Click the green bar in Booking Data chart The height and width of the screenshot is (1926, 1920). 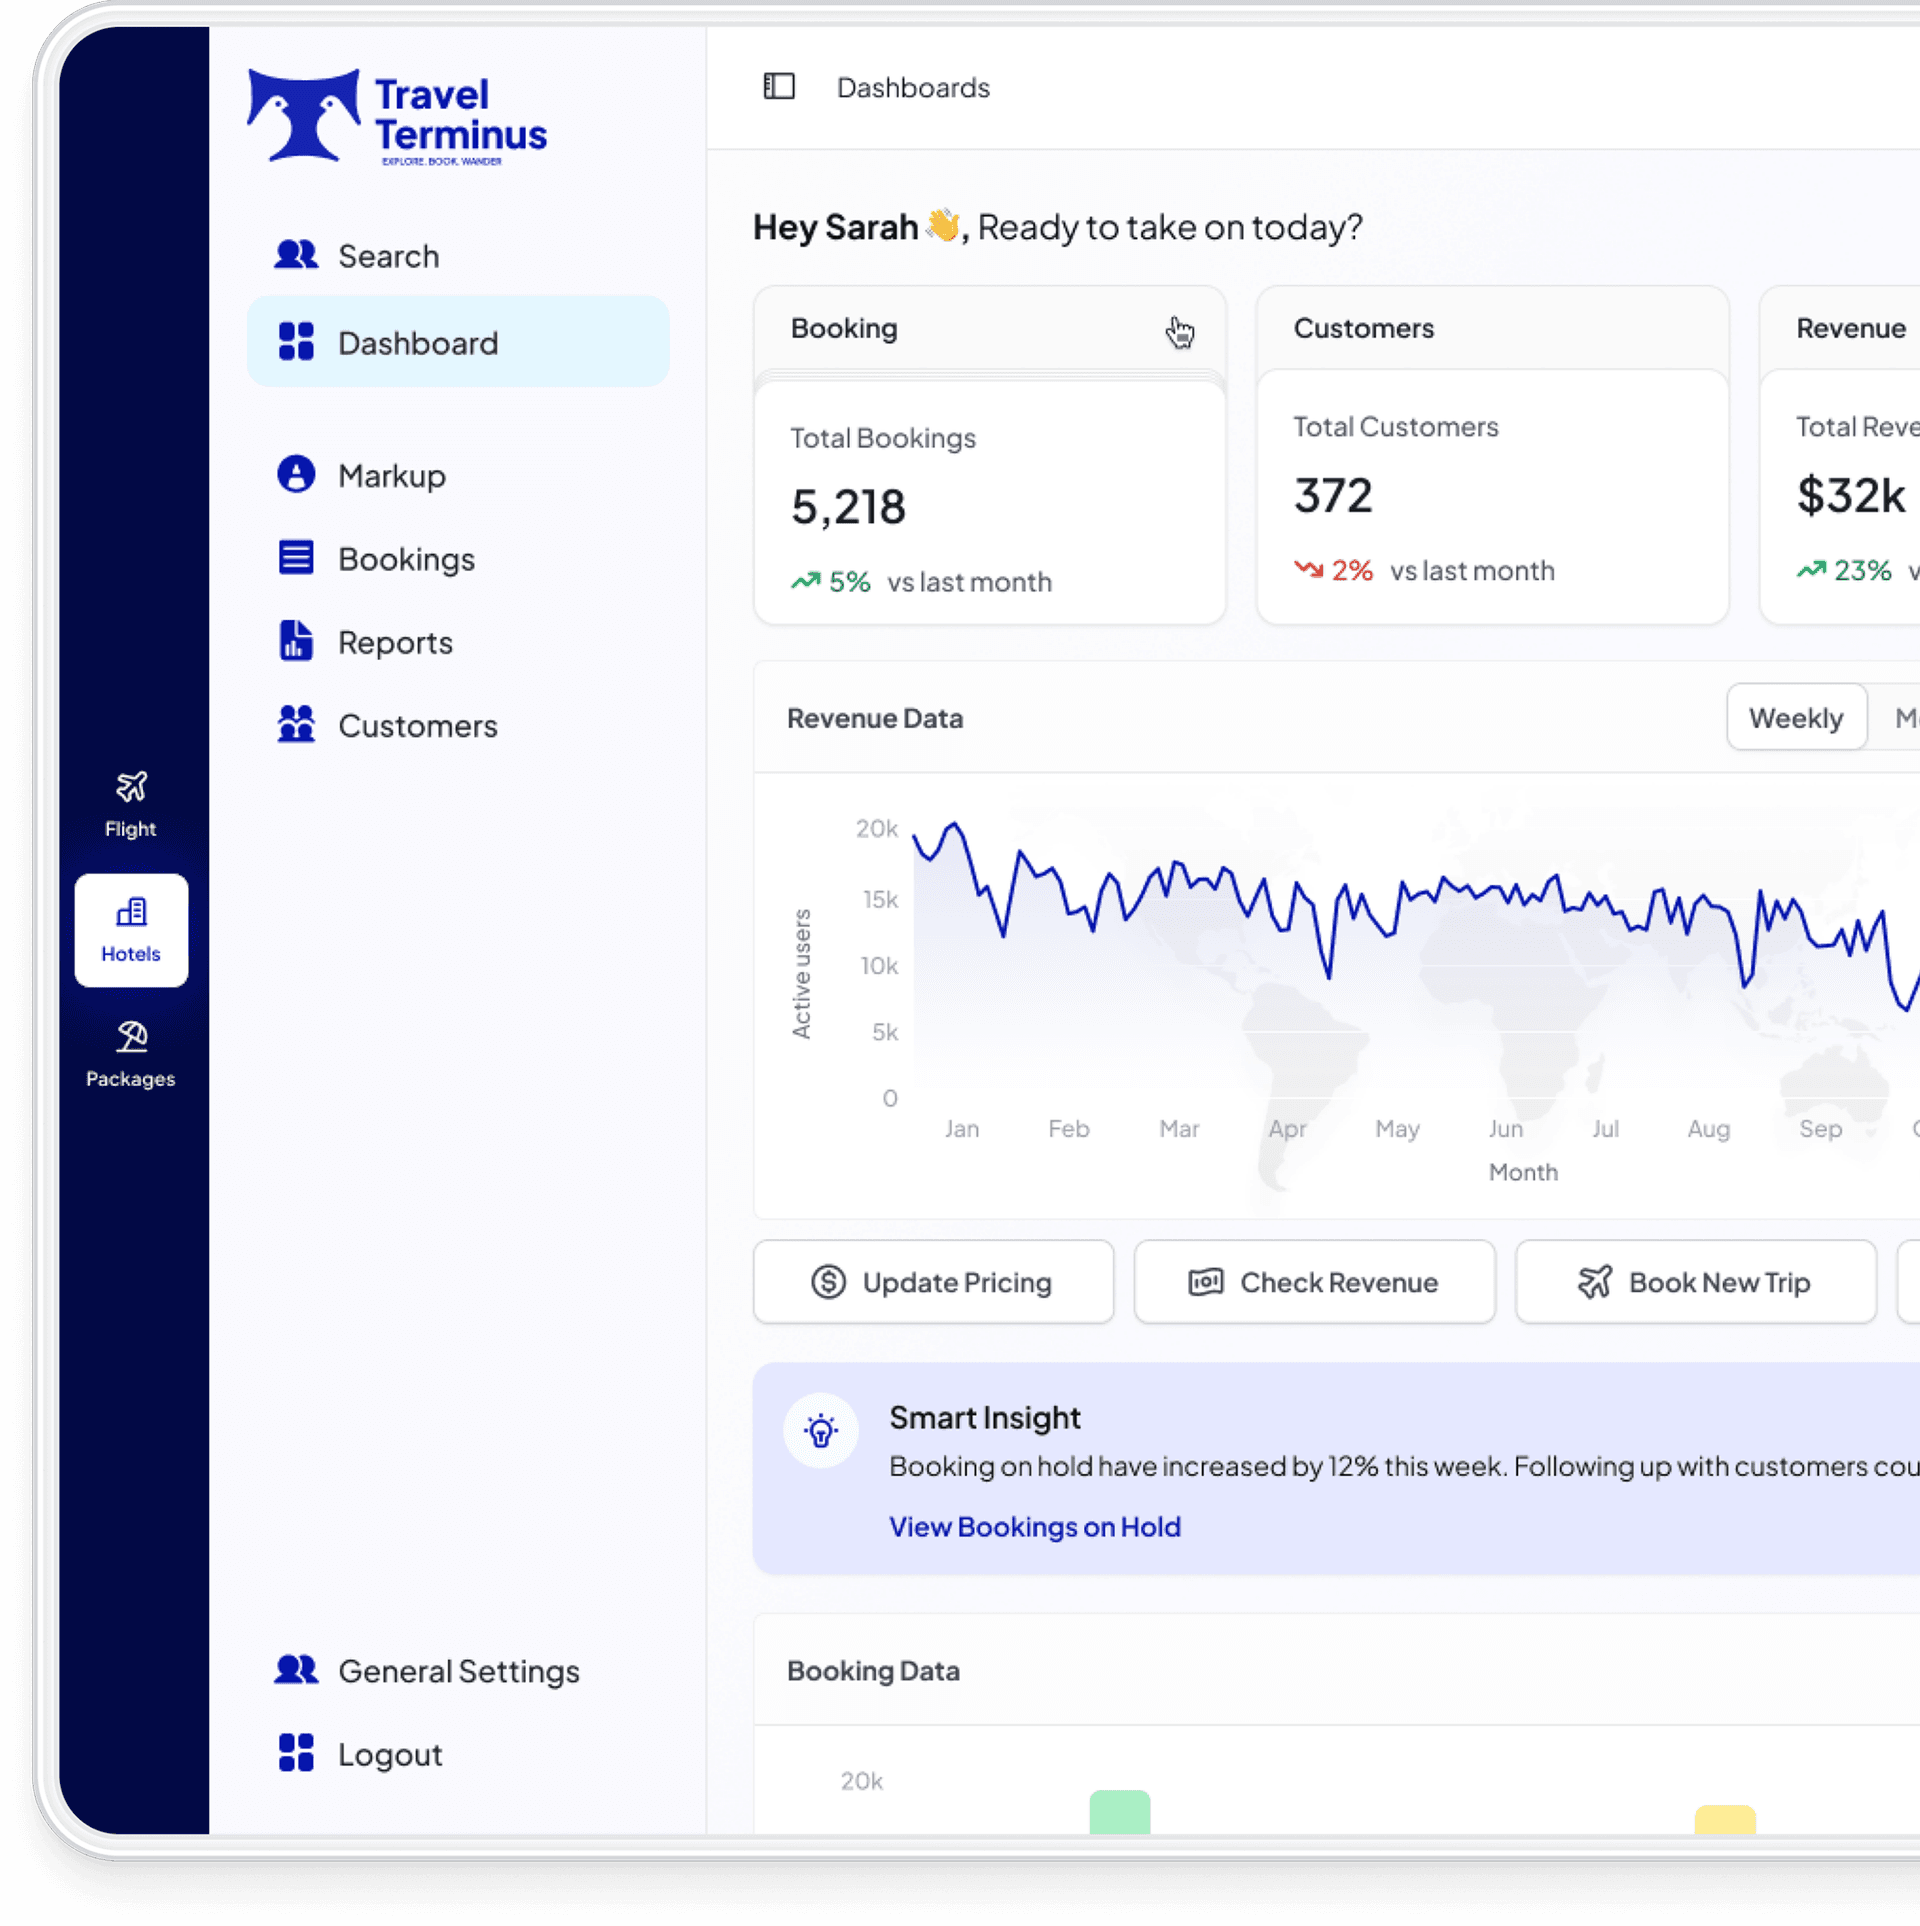[1120, 1812]
